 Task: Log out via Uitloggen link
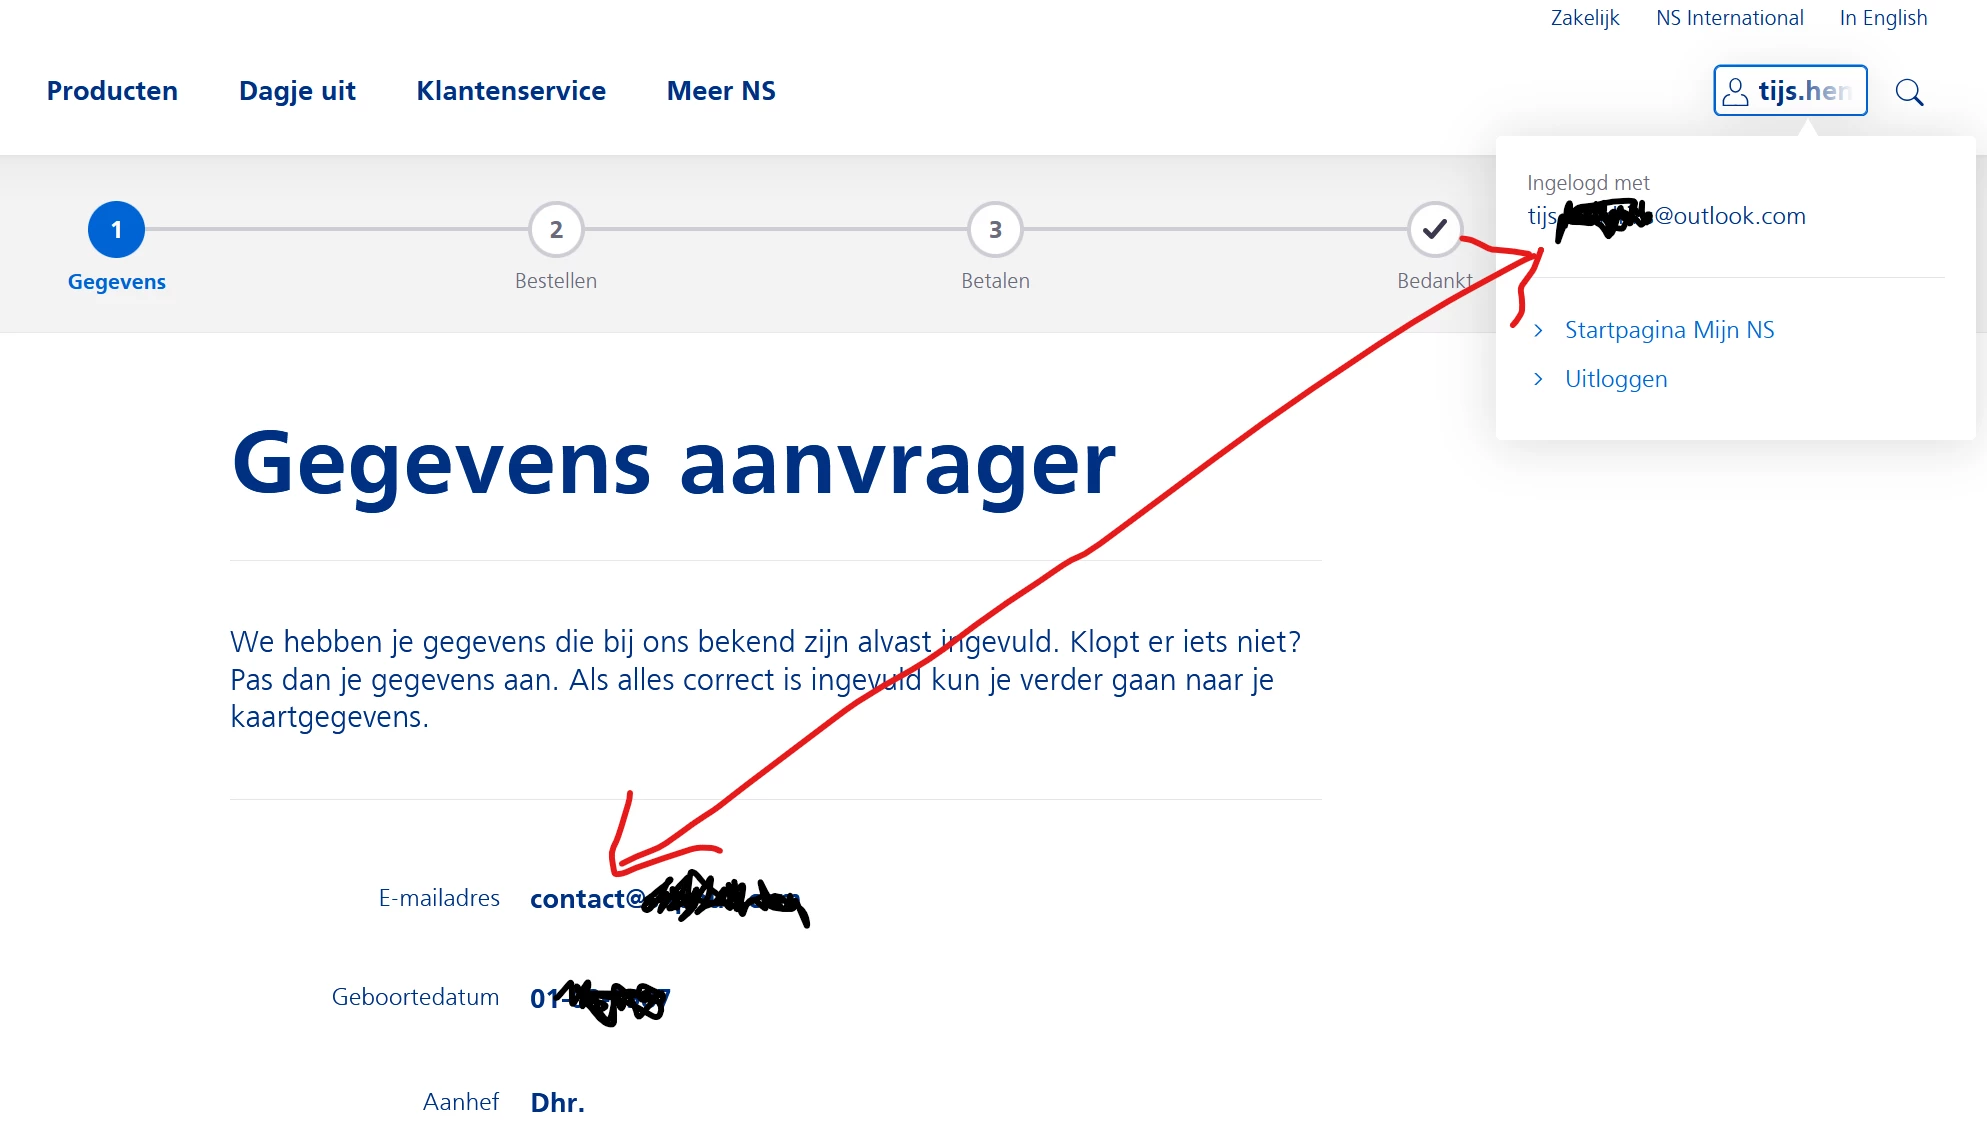coord(1616,379)
